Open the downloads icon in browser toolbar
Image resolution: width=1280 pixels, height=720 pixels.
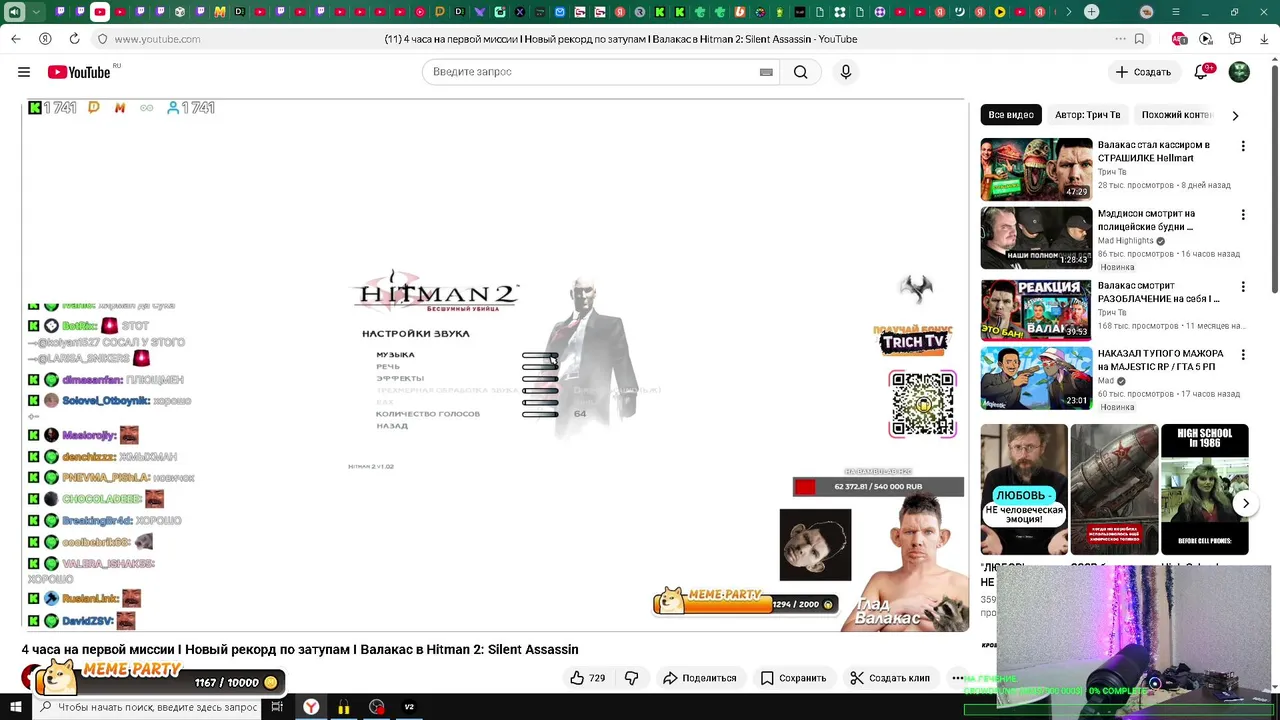point(1264,39)
